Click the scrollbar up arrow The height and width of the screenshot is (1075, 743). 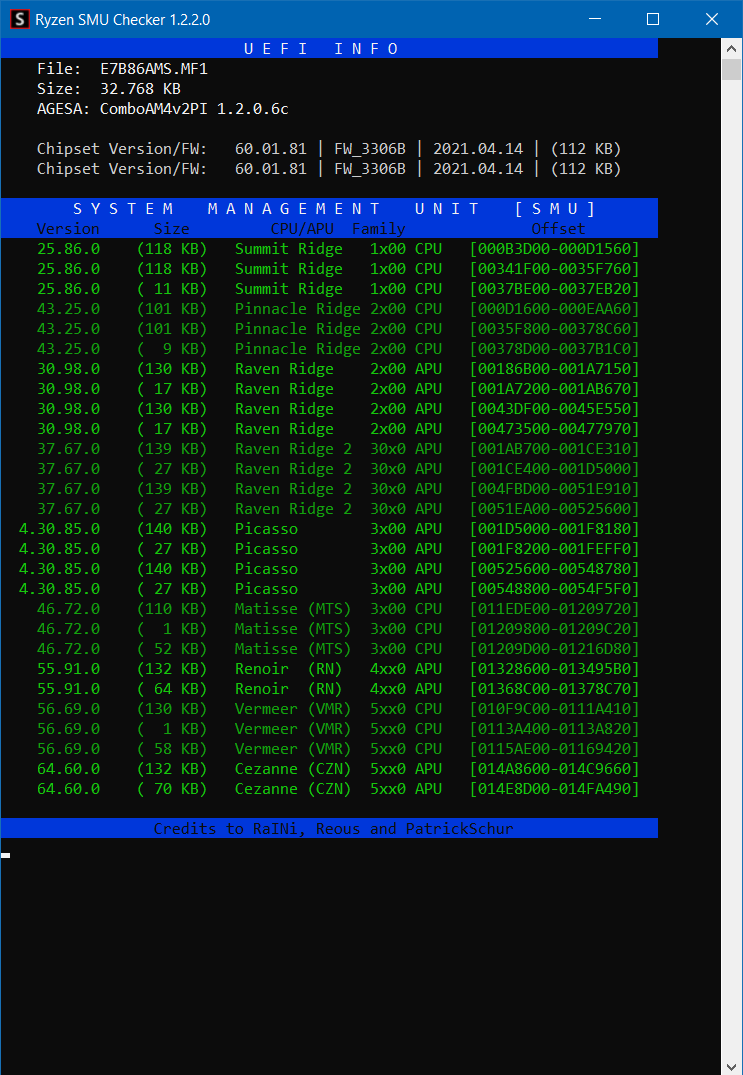tap(731, 49)
